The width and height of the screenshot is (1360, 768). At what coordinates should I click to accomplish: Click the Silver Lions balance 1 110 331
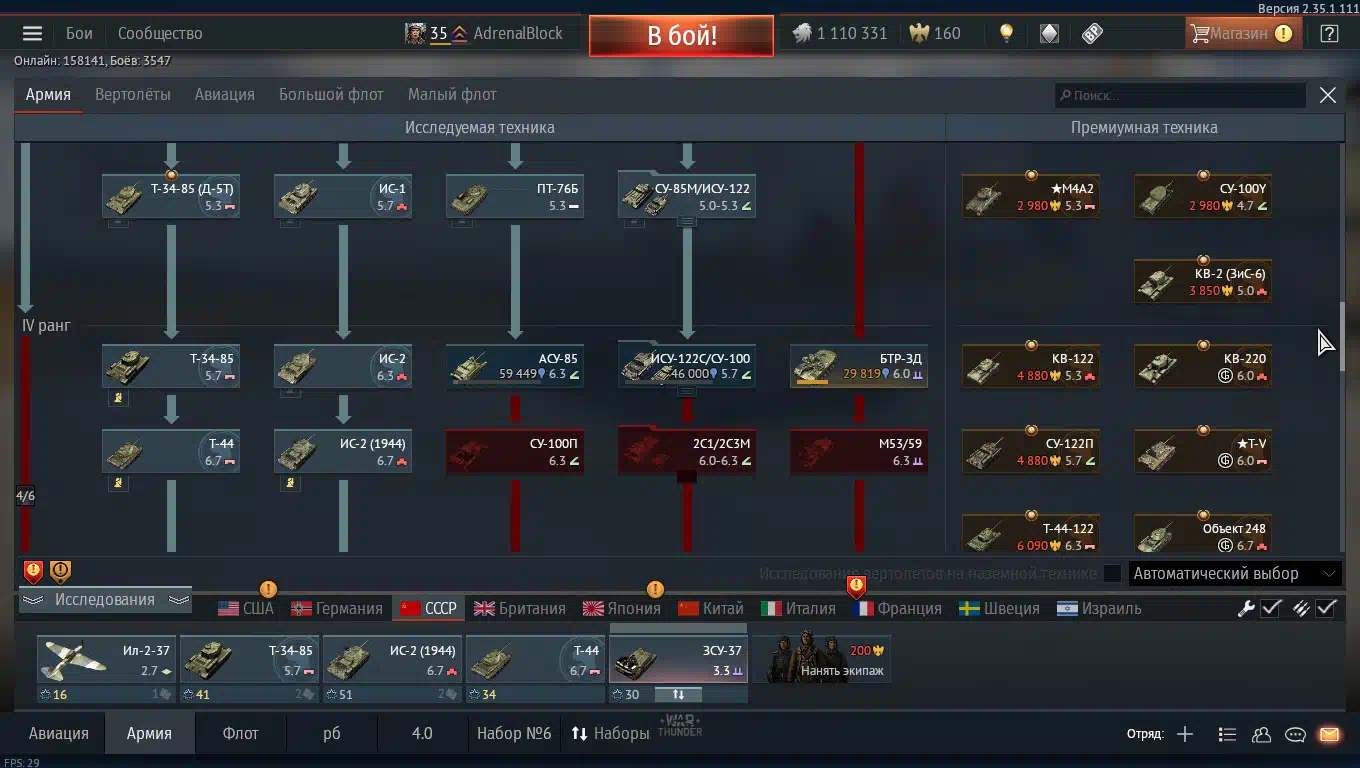click(x=840, y=33)
